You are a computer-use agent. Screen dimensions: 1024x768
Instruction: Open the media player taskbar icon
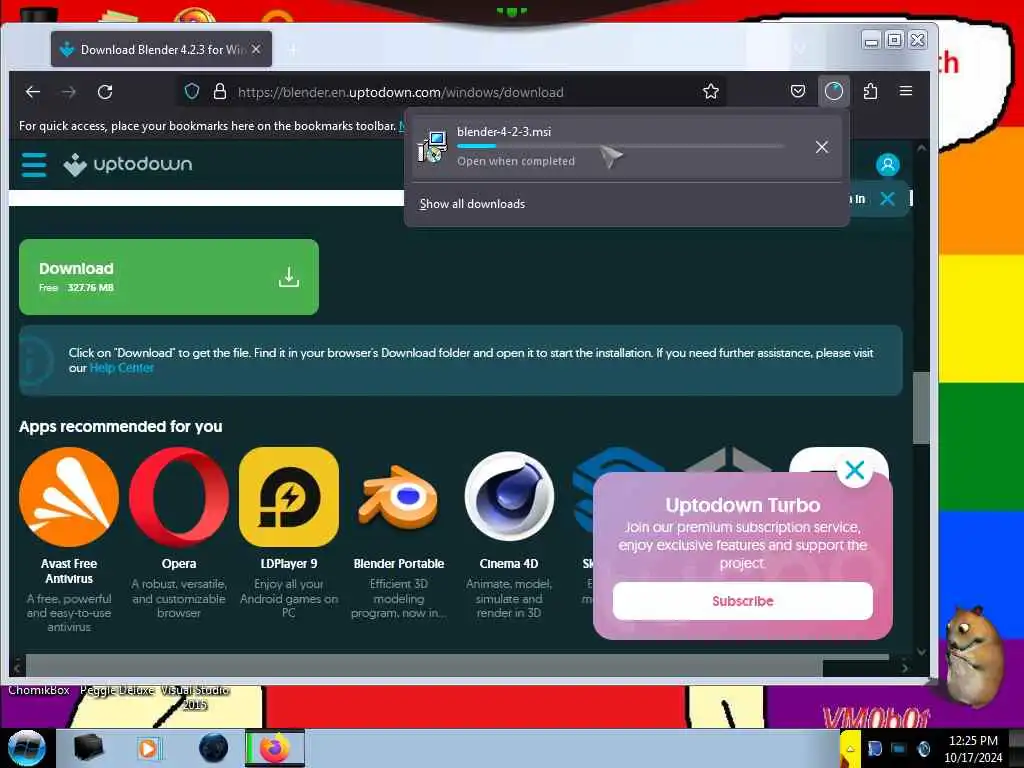[148, 748]
